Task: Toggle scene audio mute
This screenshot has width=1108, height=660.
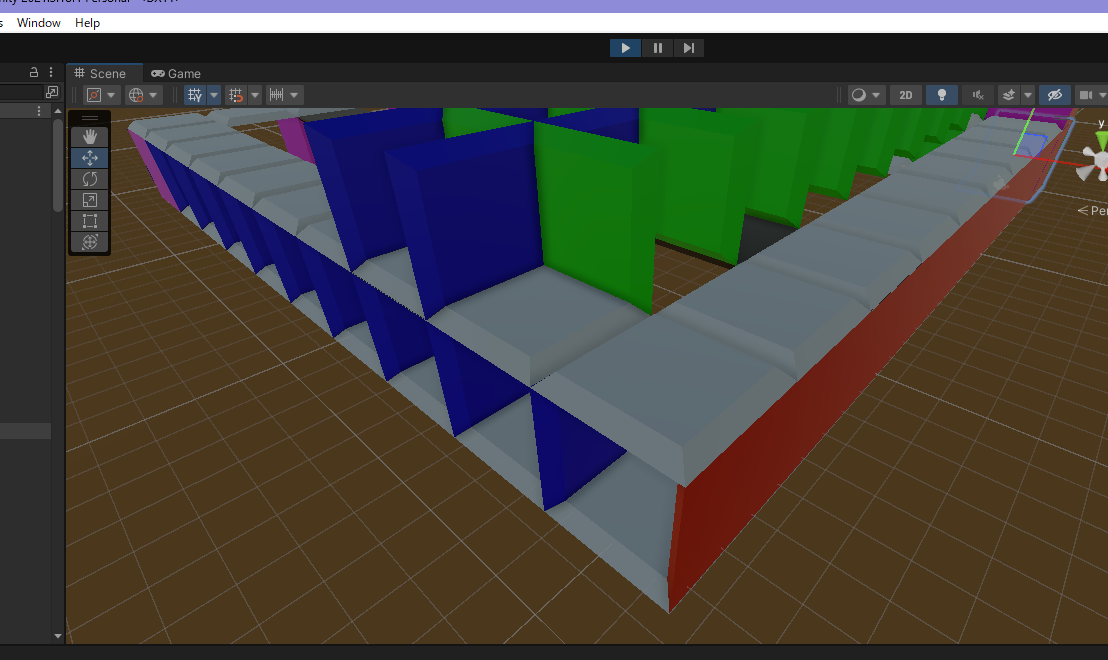Action: (977, 95)
